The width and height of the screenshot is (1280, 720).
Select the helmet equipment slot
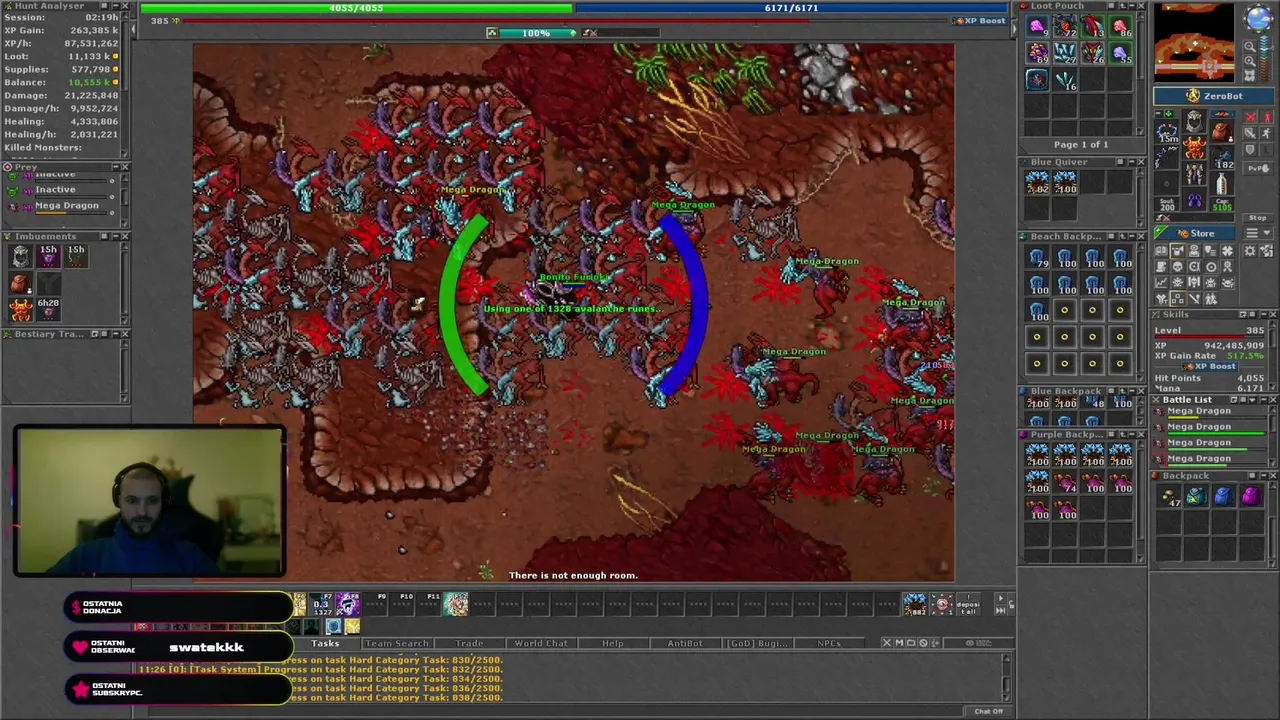(1194, 120)
